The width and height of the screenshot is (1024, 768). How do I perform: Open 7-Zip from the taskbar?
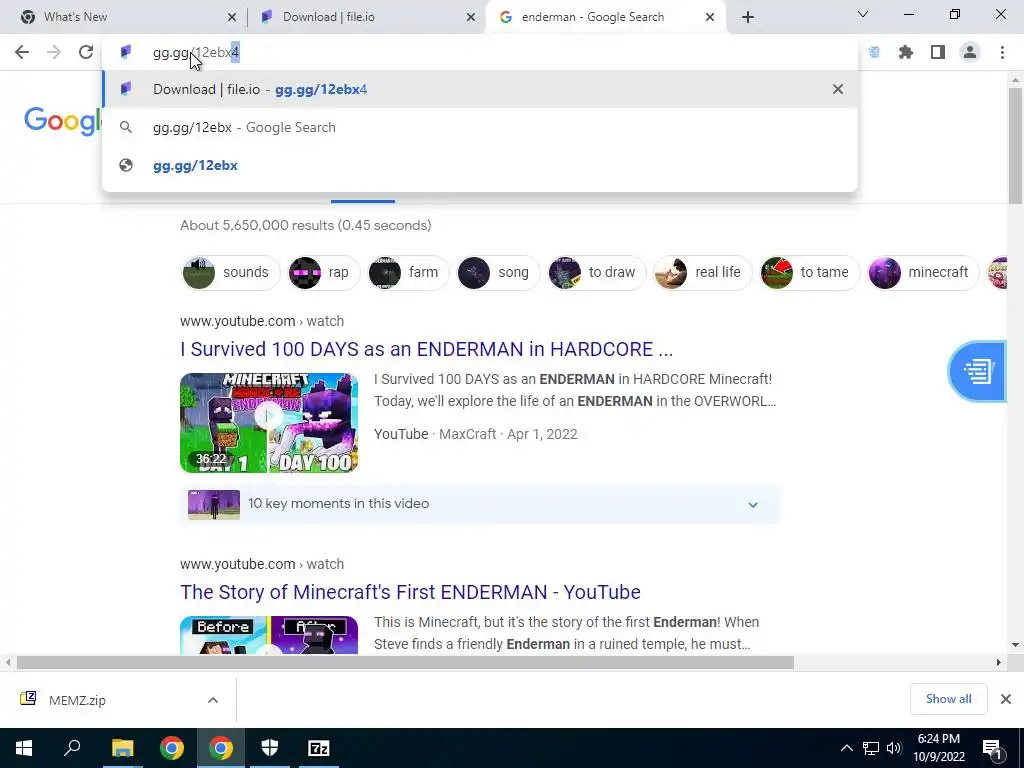pyautogui.click(x=319, y=748)
